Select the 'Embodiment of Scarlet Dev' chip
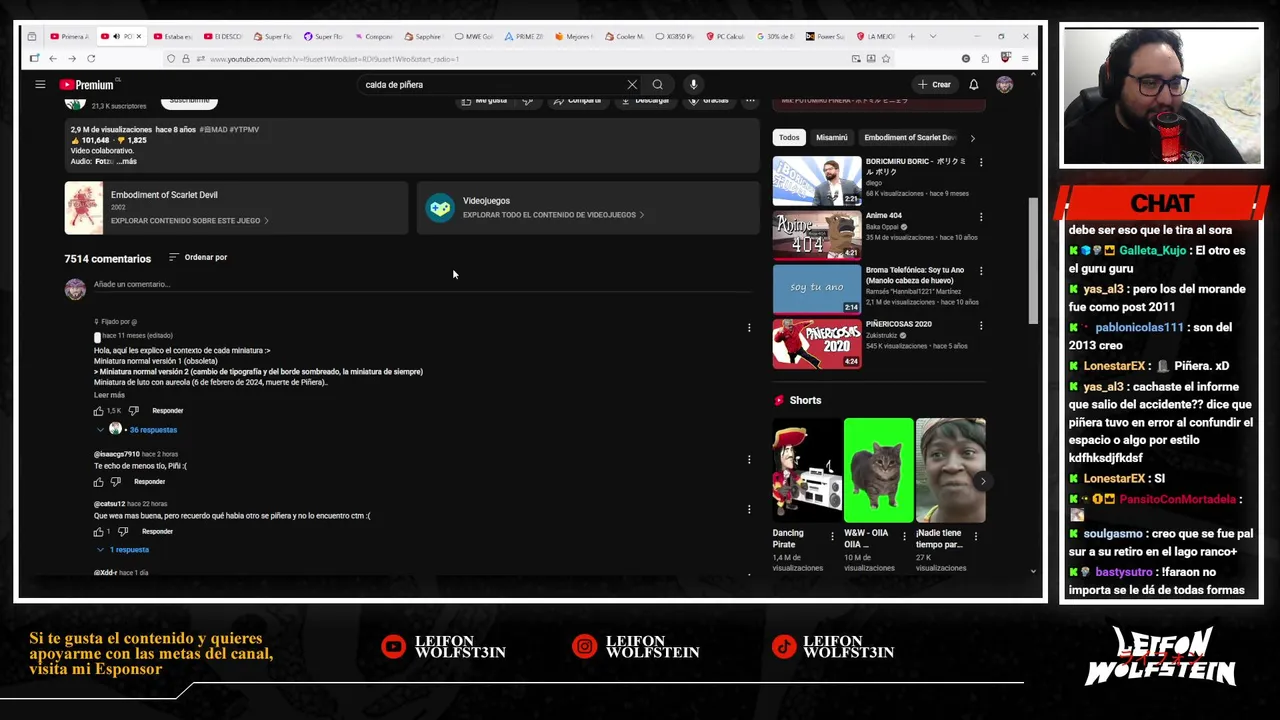This screenshot has height=720, width=1280. [x=909, y=138]
